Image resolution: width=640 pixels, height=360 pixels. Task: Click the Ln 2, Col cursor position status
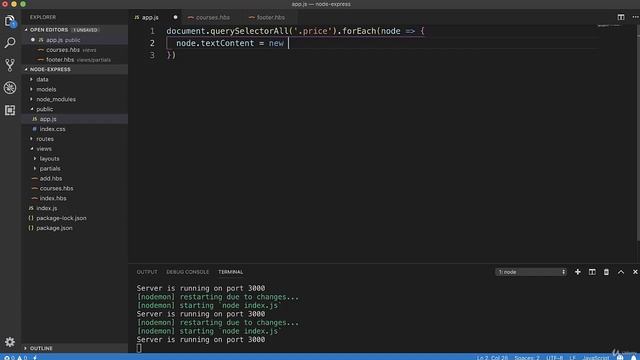492,358
